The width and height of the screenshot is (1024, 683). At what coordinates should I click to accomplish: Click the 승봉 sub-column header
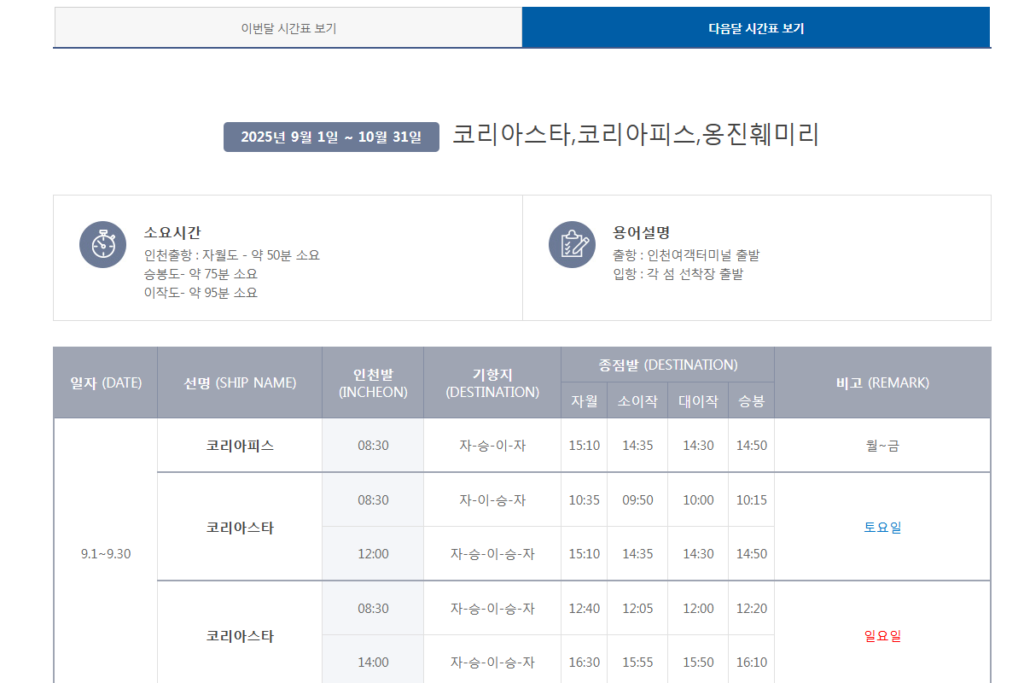(x=751, y=401)
